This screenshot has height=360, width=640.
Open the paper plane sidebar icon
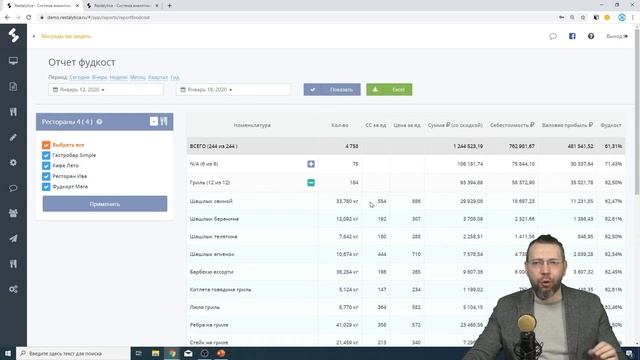(x=13, y=238)
